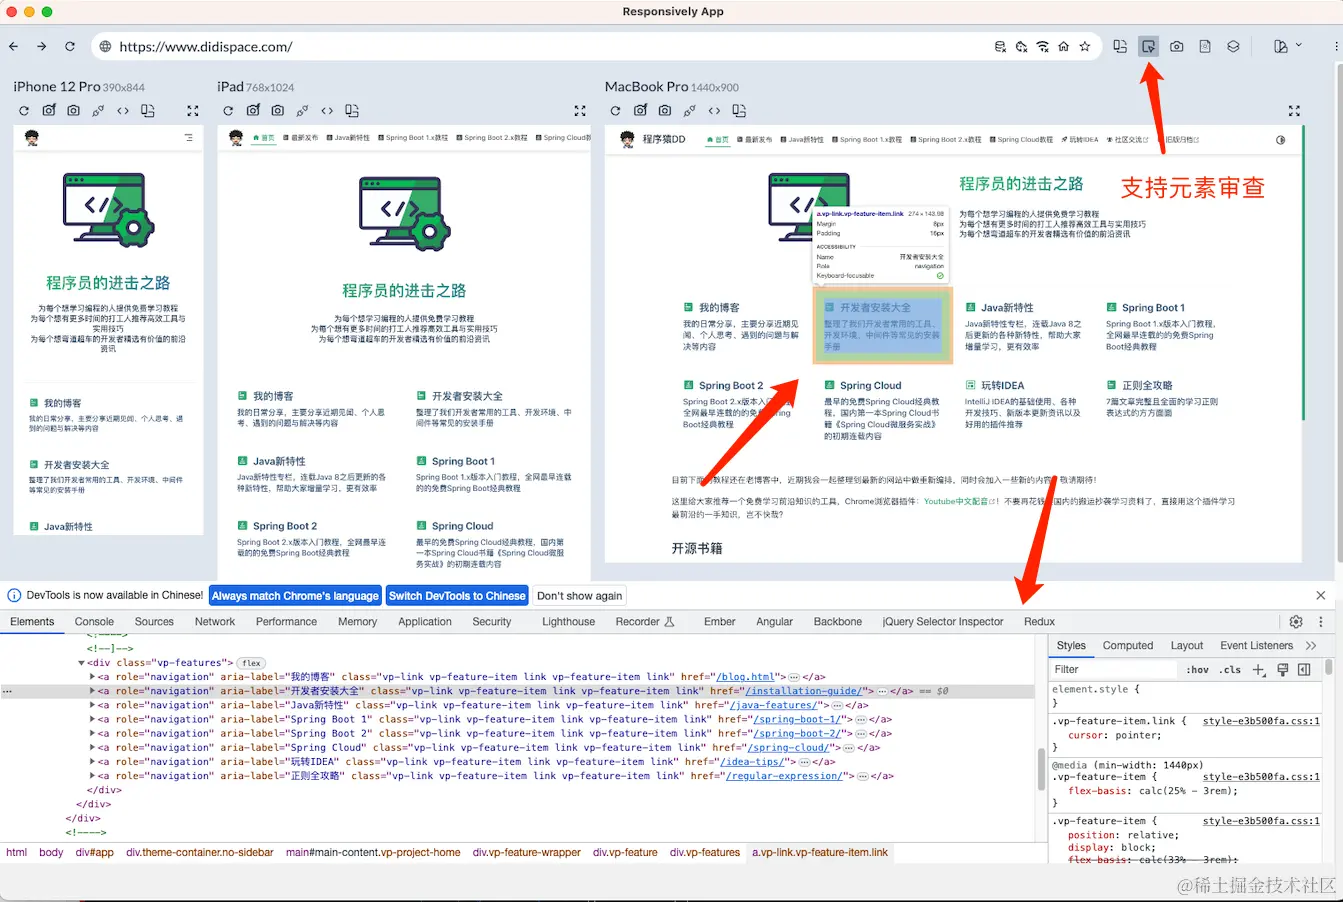Go forward with the forward arrow
The width and height of the screenshot is (1343, 902).
[41, 46]
